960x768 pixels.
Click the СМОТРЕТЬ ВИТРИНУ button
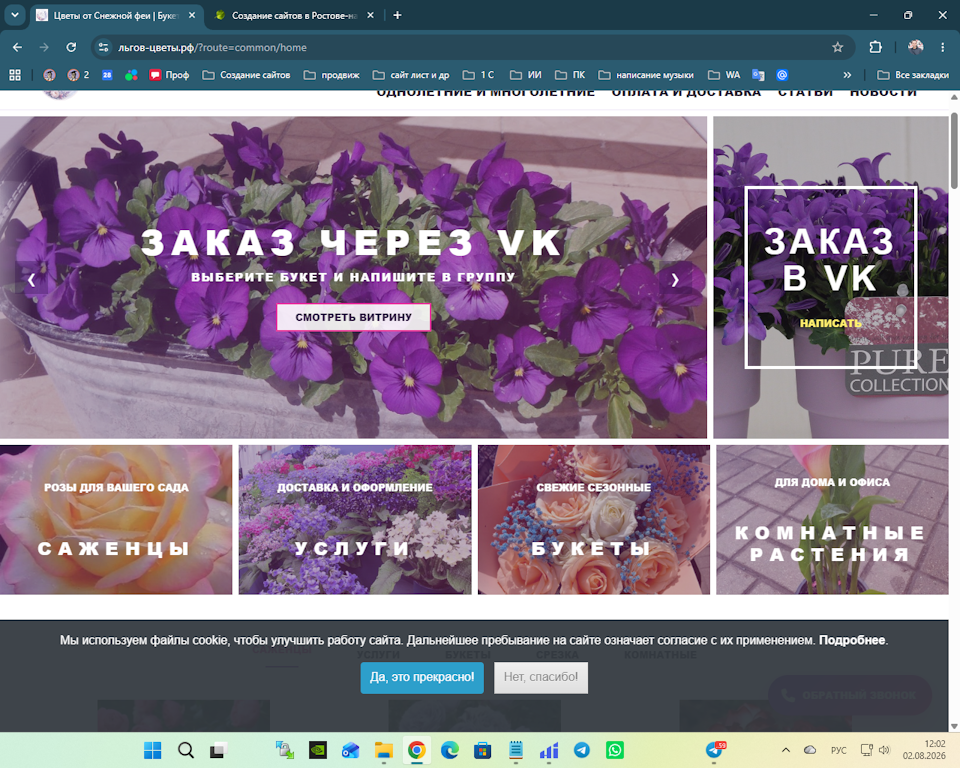coord(353,317)
